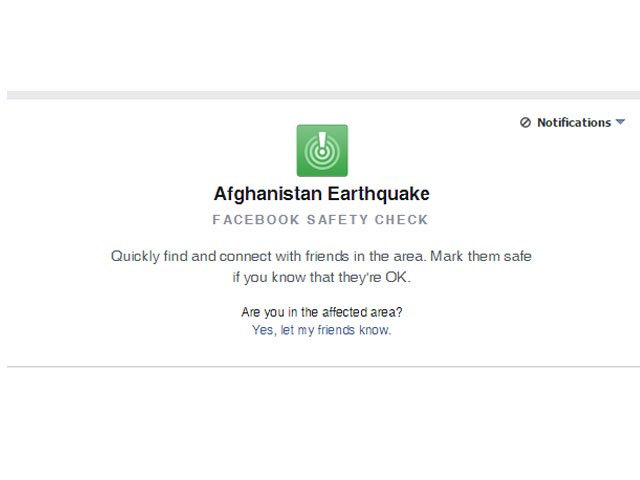
Task: Click the horizontal divider line below the panel
Action: [x=322, y=367]
